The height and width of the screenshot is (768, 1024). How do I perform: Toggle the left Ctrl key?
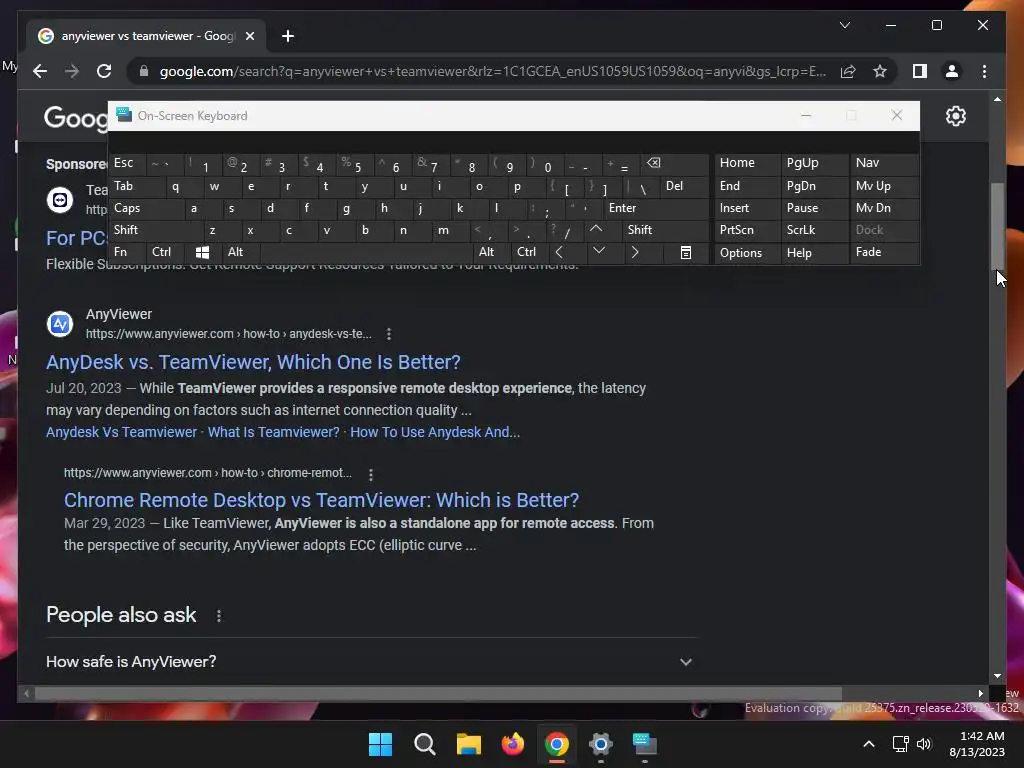(x=165, y=252)
